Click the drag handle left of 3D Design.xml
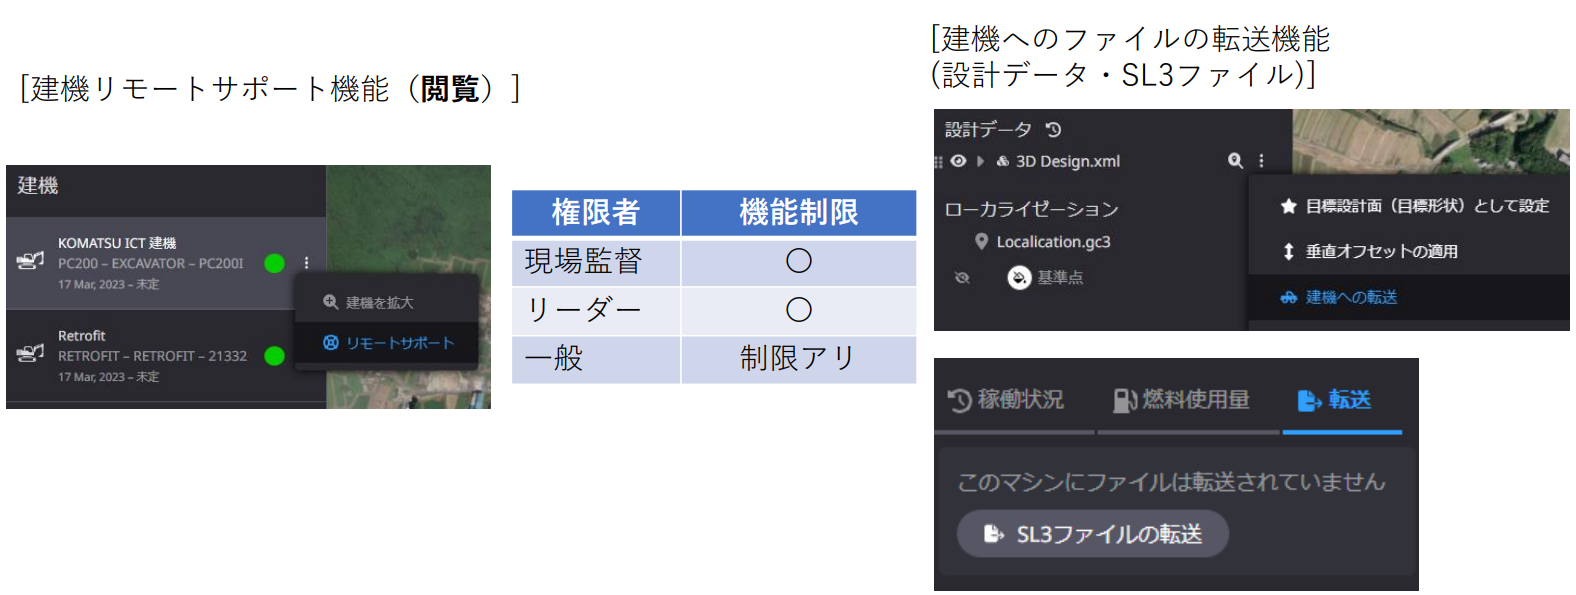Screen dimensions: 1576x595 click(939, 162)
